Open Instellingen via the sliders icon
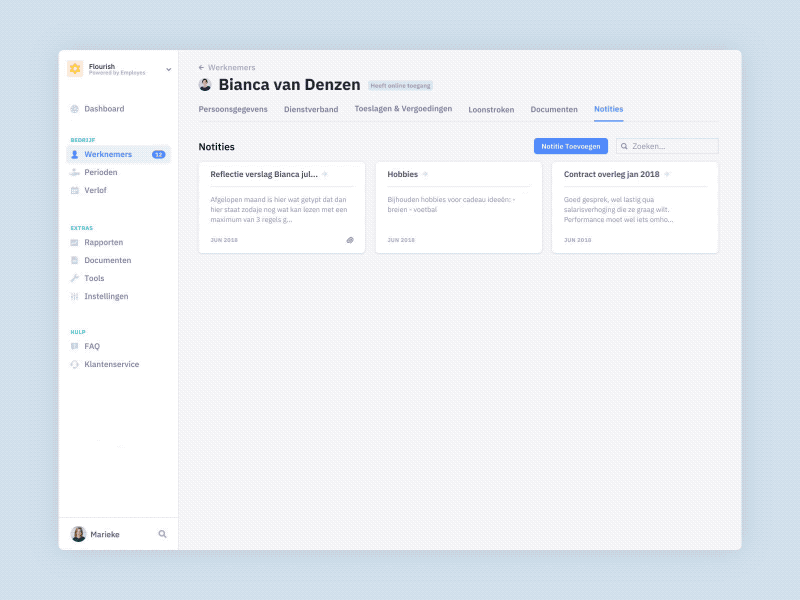Image resolution: width=800 pixels, height=600 pixels. [x=74, y=296]
